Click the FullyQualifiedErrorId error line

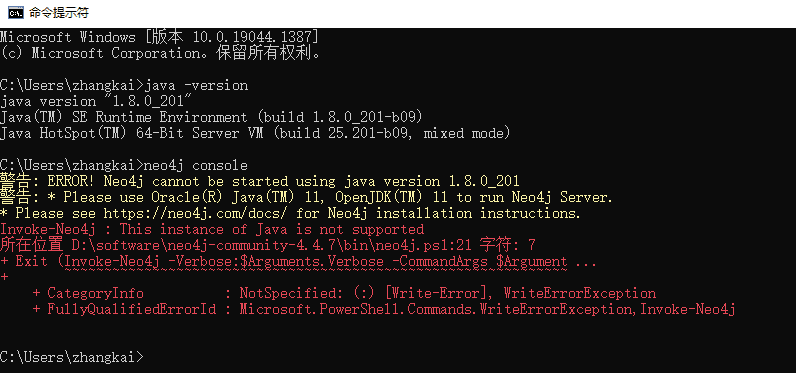click(384, 309)
